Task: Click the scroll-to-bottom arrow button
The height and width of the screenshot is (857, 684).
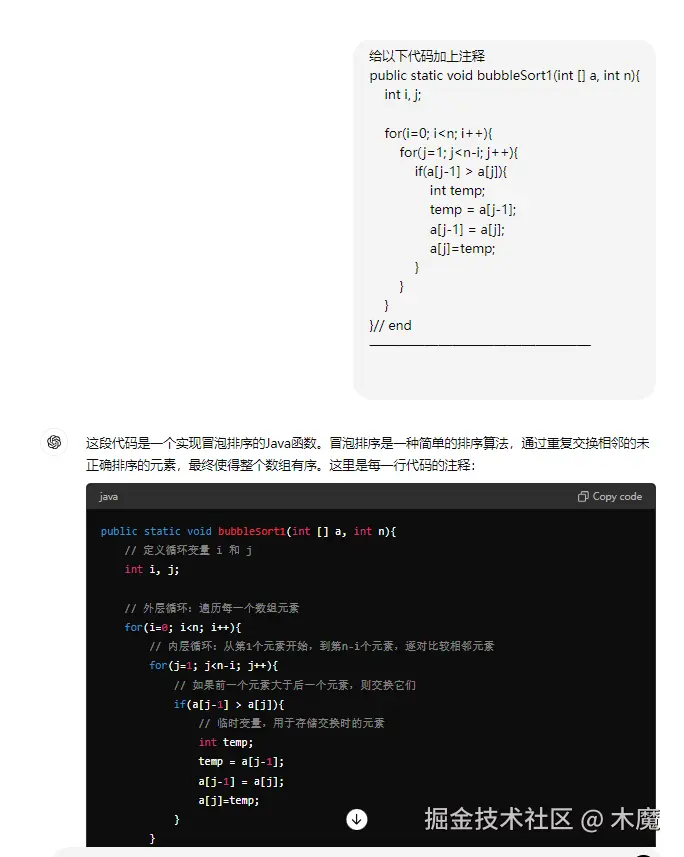Action: coord(356,819)
